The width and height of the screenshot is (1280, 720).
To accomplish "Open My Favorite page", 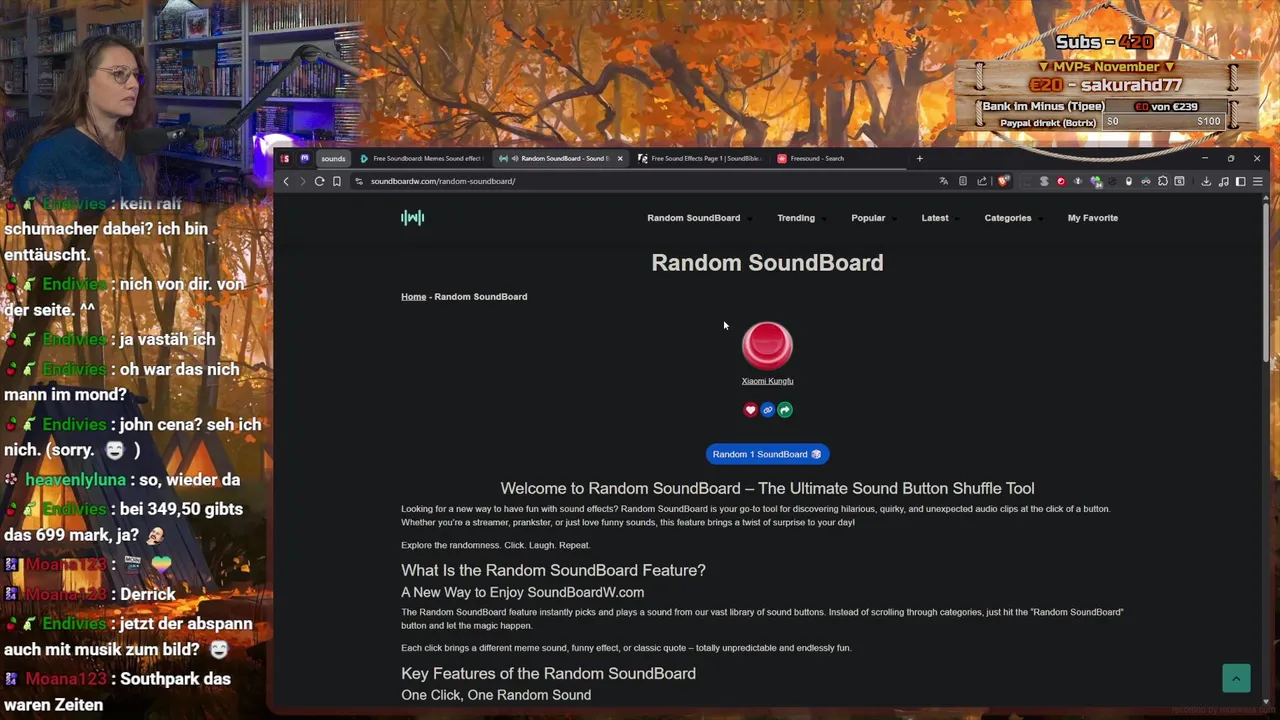I will 1092,218.
